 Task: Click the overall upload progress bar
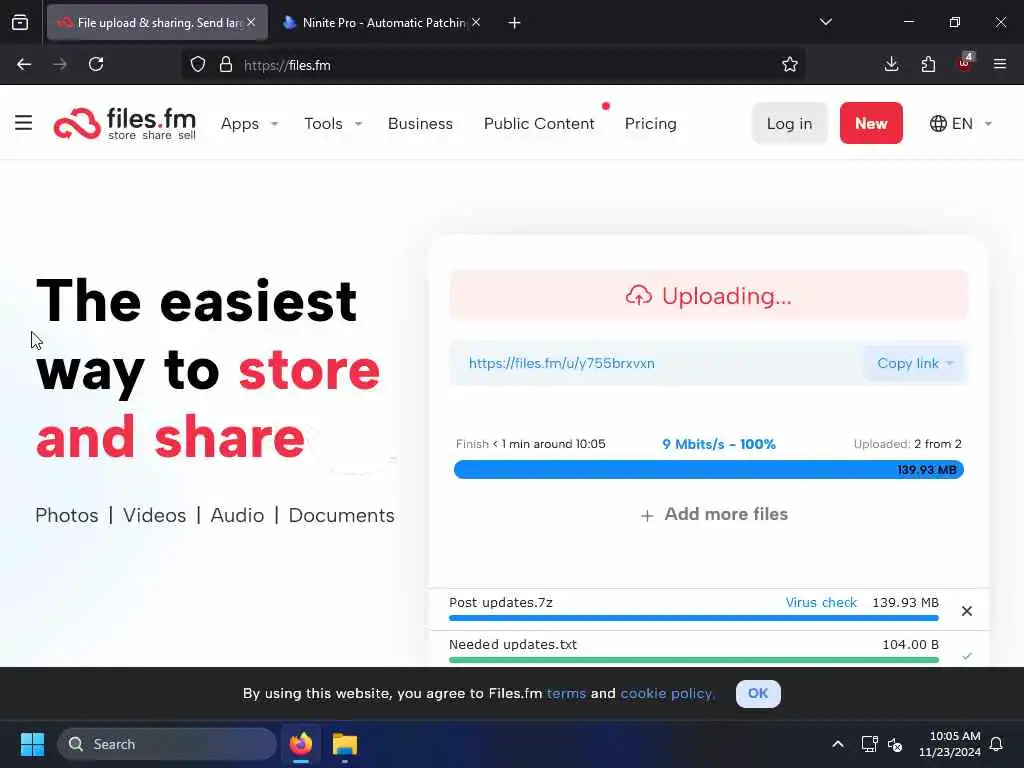tap(709, 470)
